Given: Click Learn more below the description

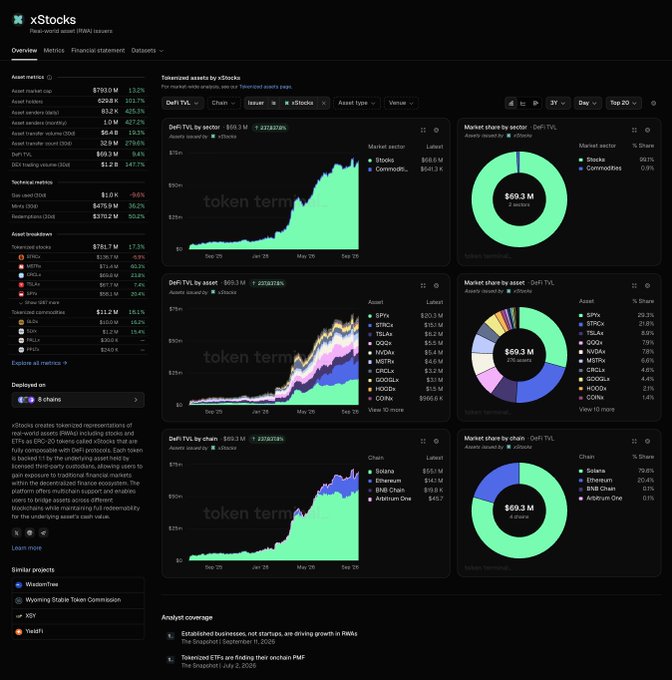Looking at the screenshot, I should 26,548.
